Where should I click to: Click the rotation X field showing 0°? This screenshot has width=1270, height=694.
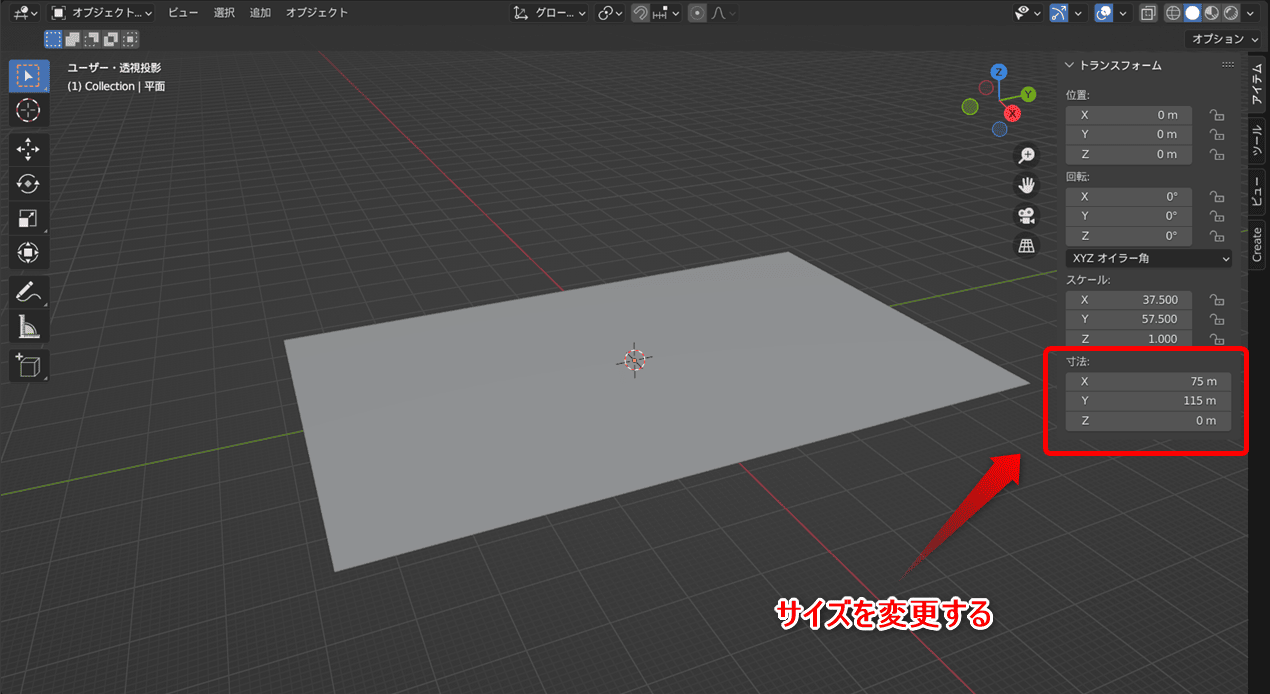coord(1129,197)
